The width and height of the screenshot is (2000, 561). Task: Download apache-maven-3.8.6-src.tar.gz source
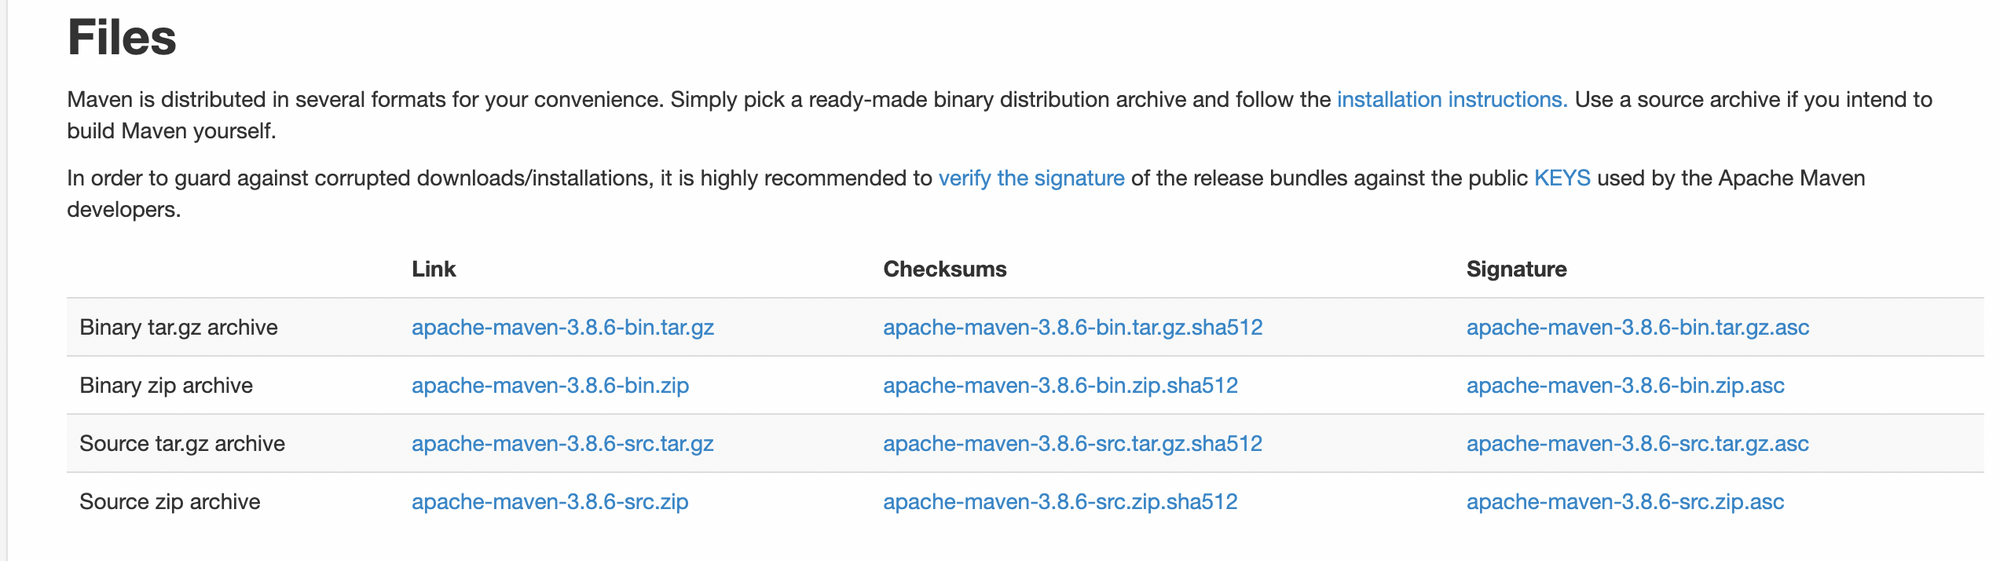[x=562, y=443]
